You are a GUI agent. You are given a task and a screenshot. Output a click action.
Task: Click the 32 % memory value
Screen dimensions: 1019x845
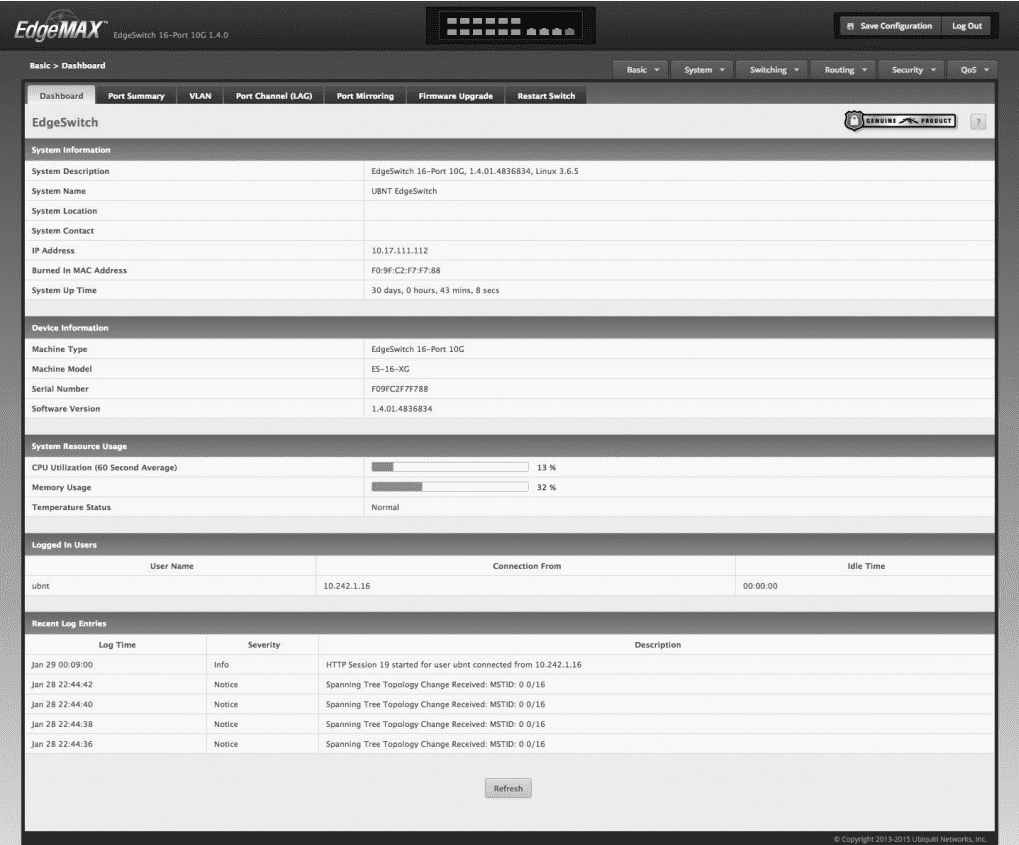coord(546,487)
